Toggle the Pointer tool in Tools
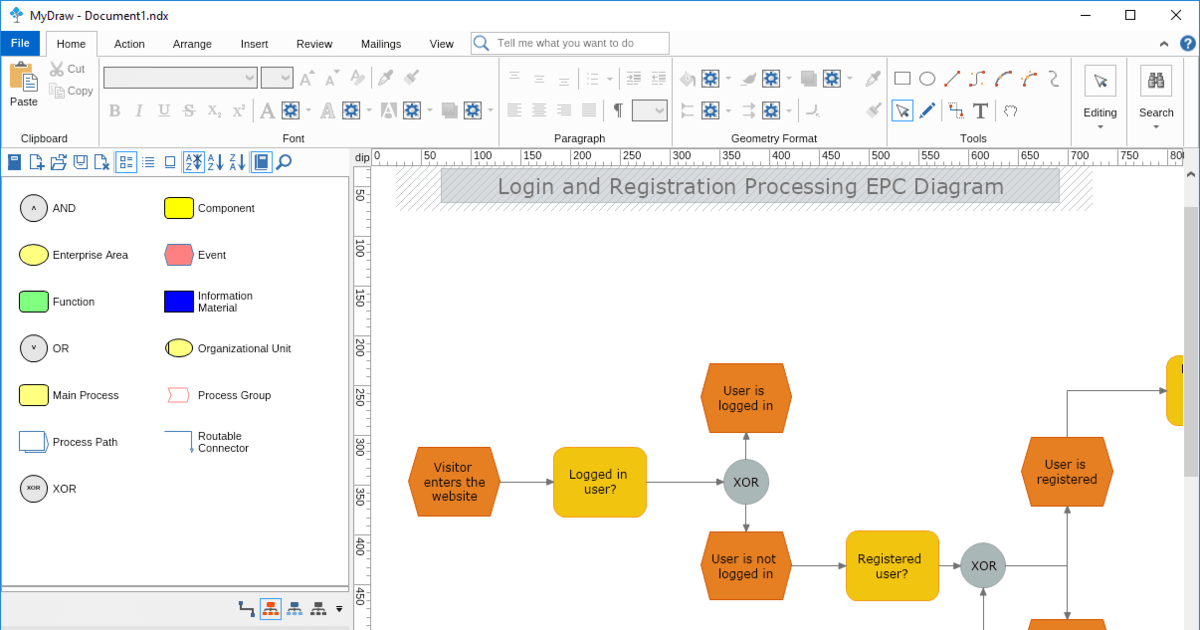1200x630 pixels. pyautogui.click(x=902, y=110)
